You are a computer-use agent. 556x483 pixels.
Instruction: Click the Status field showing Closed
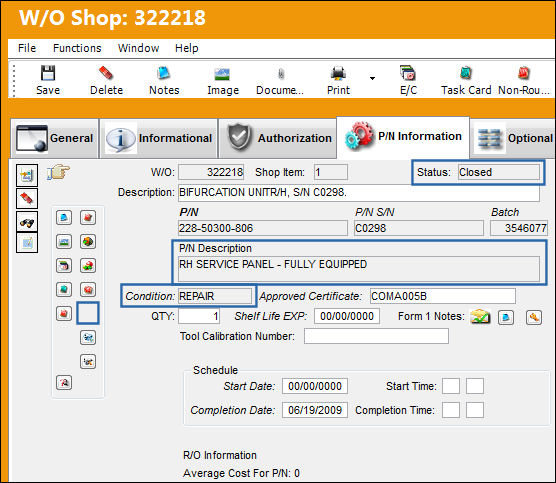click(x=499, y=172)
